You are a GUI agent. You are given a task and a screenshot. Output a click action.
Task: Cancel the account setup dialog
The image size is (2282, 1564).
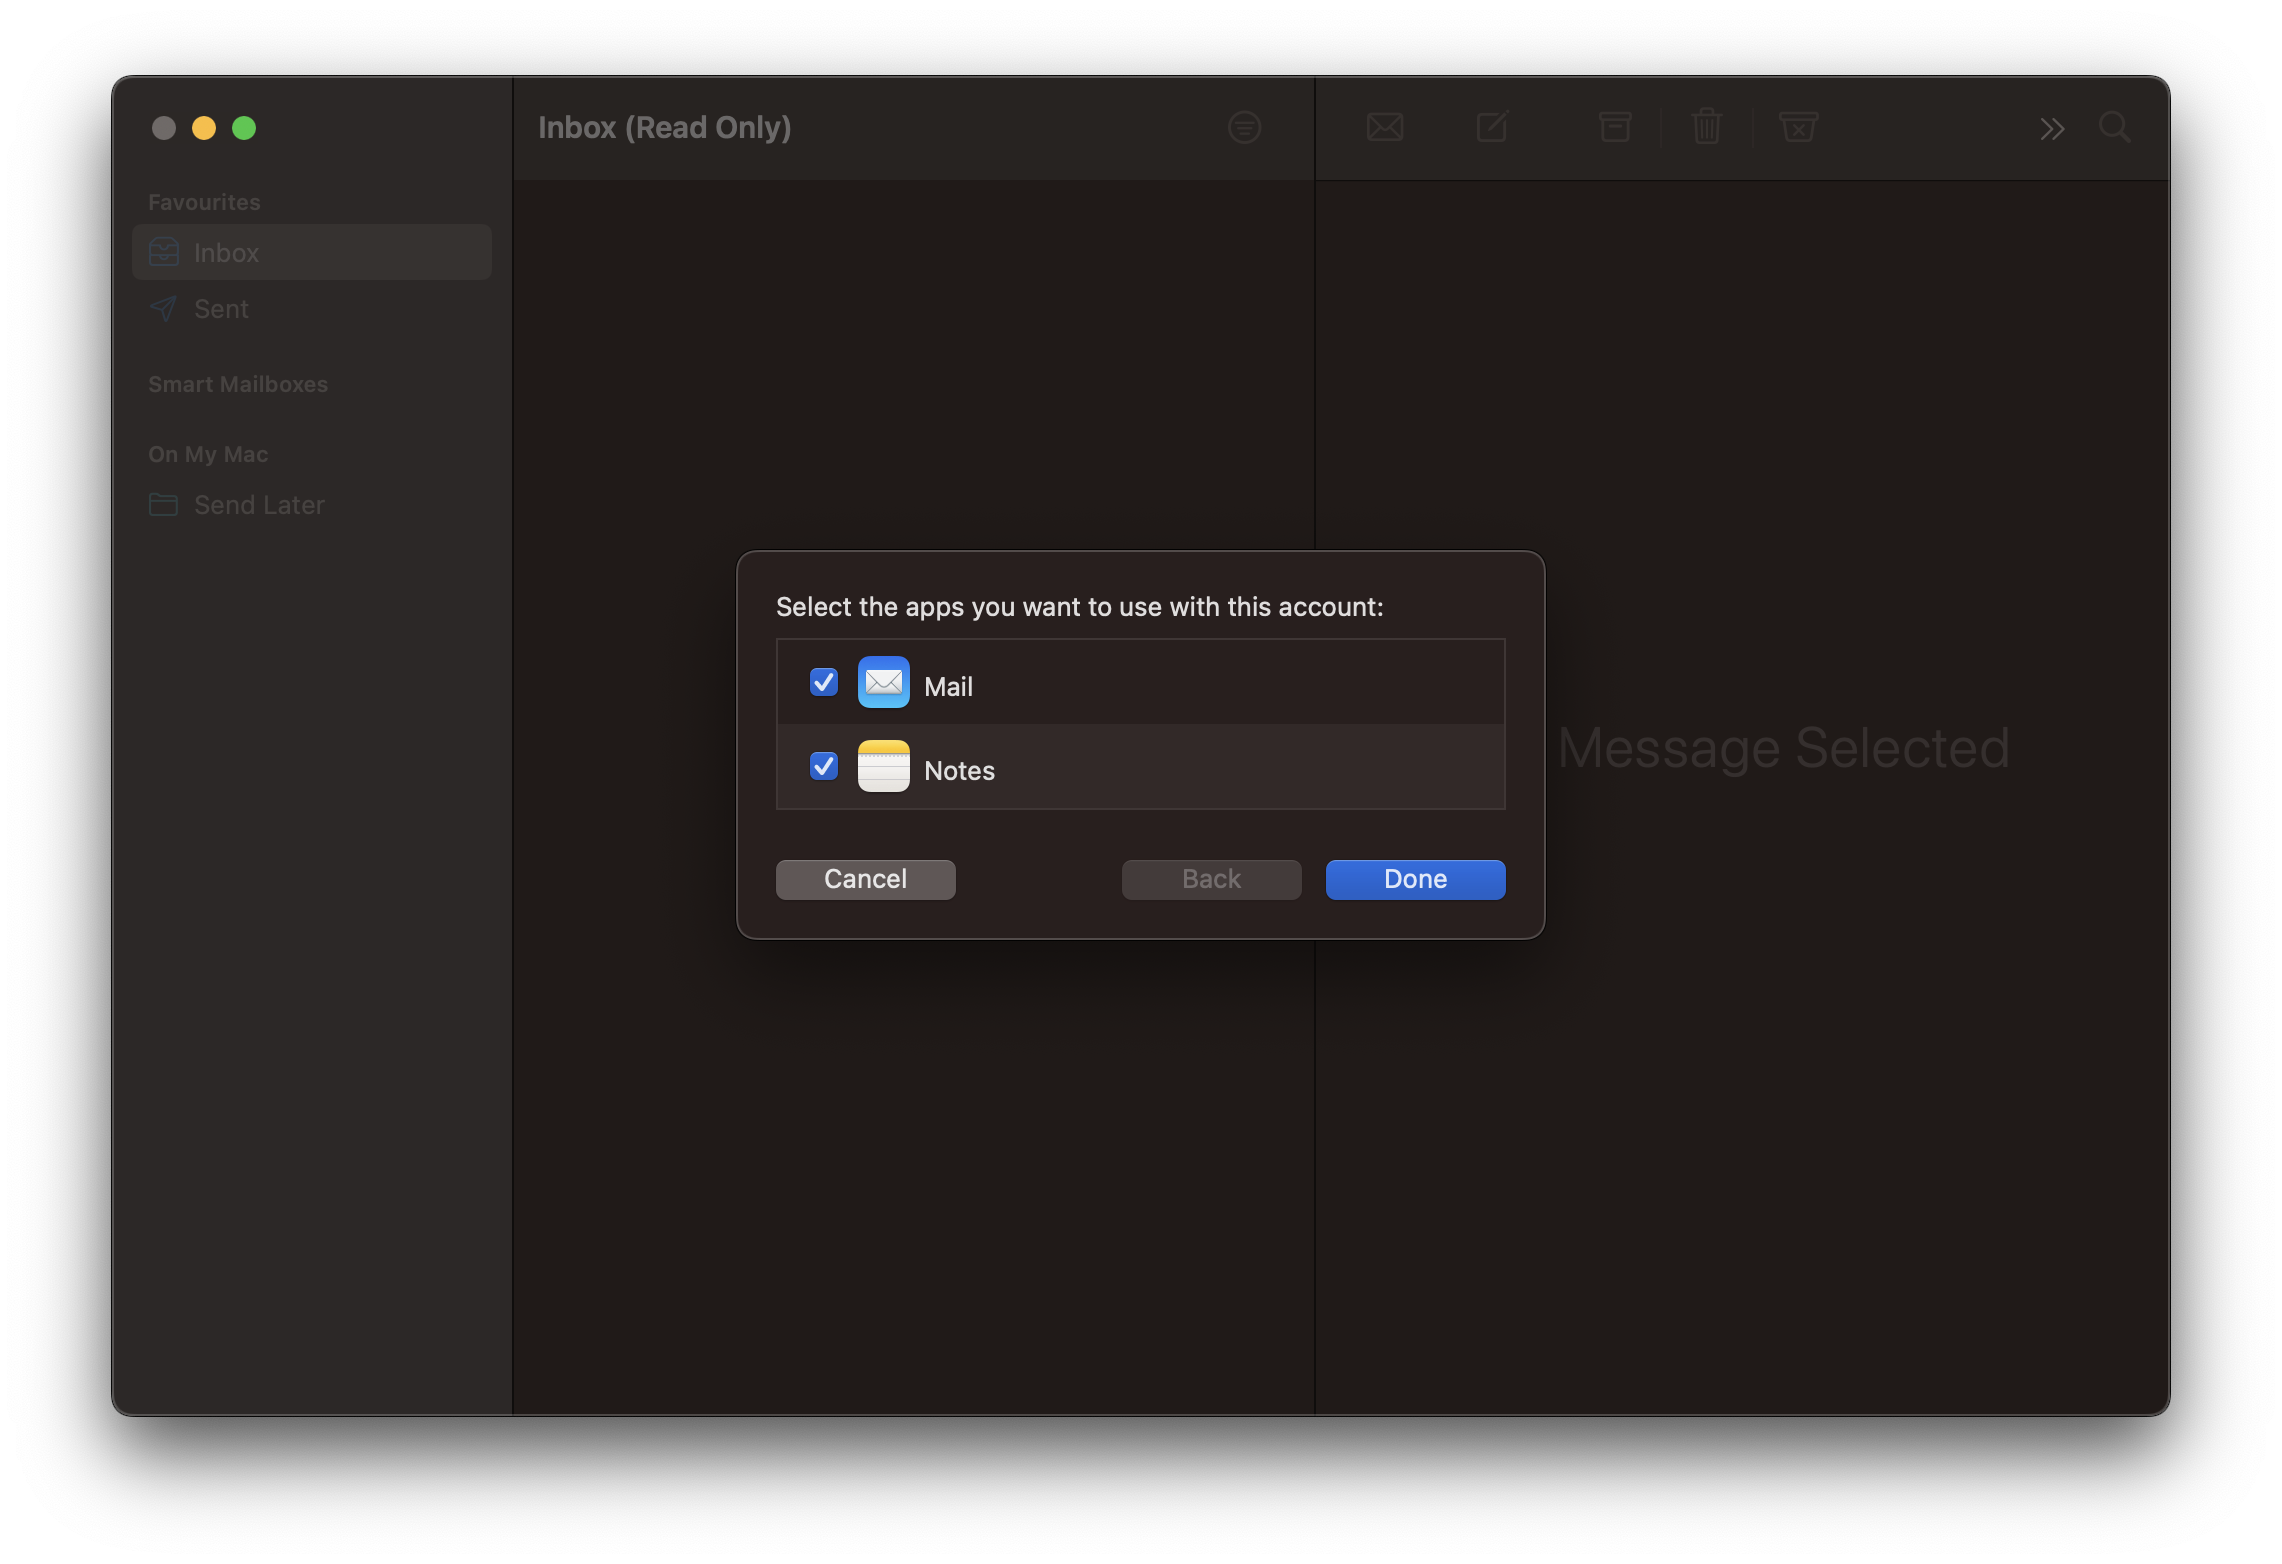864,879
